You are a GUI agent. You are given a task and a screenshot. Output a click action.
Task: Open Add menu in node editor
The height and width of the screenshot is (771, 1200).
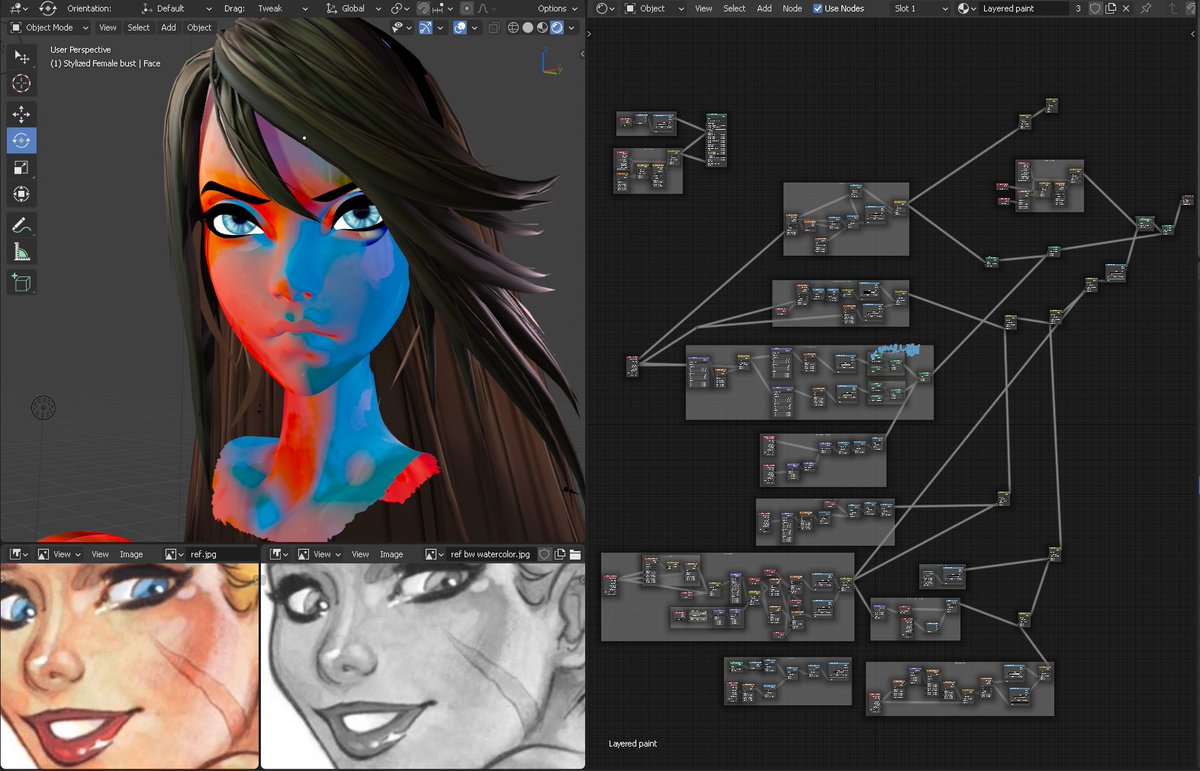click(x=763, y=8)
